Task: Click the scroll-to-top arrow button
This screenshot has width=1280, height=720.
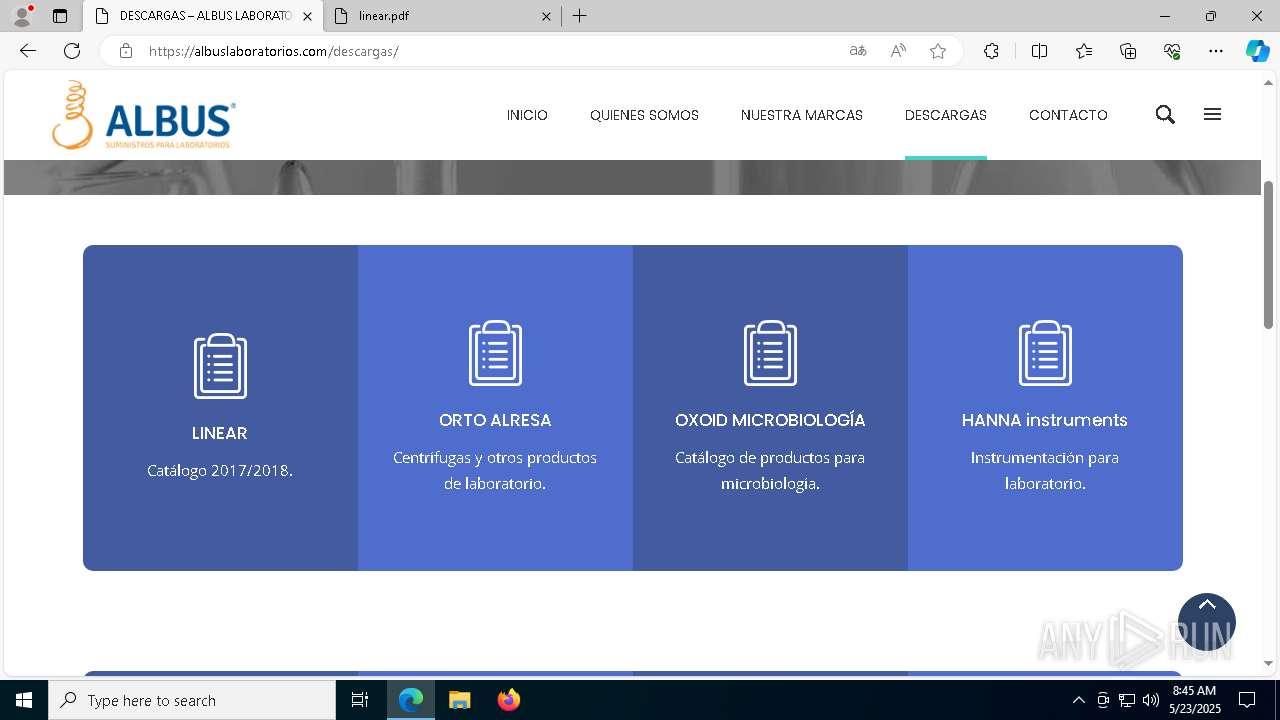Action: pos(1207,621)
